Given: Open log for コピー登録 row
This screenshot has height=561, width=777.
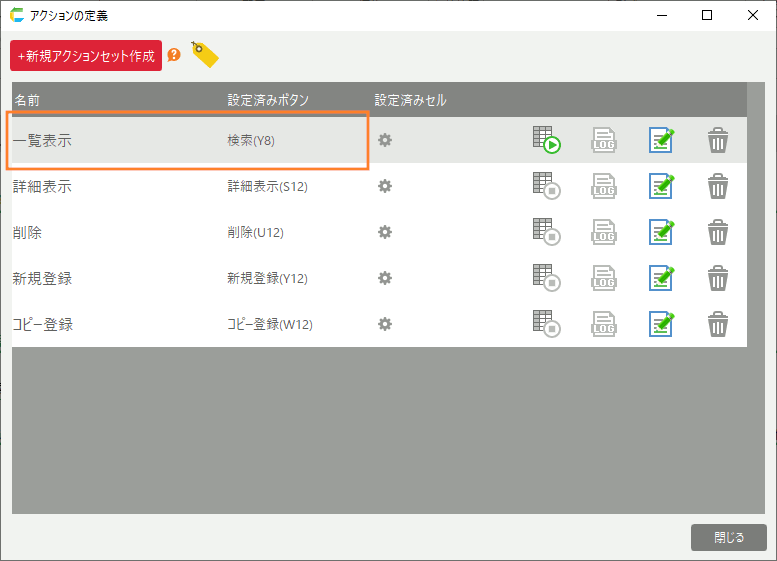Looking at the screenshot, I should point(603,324).
